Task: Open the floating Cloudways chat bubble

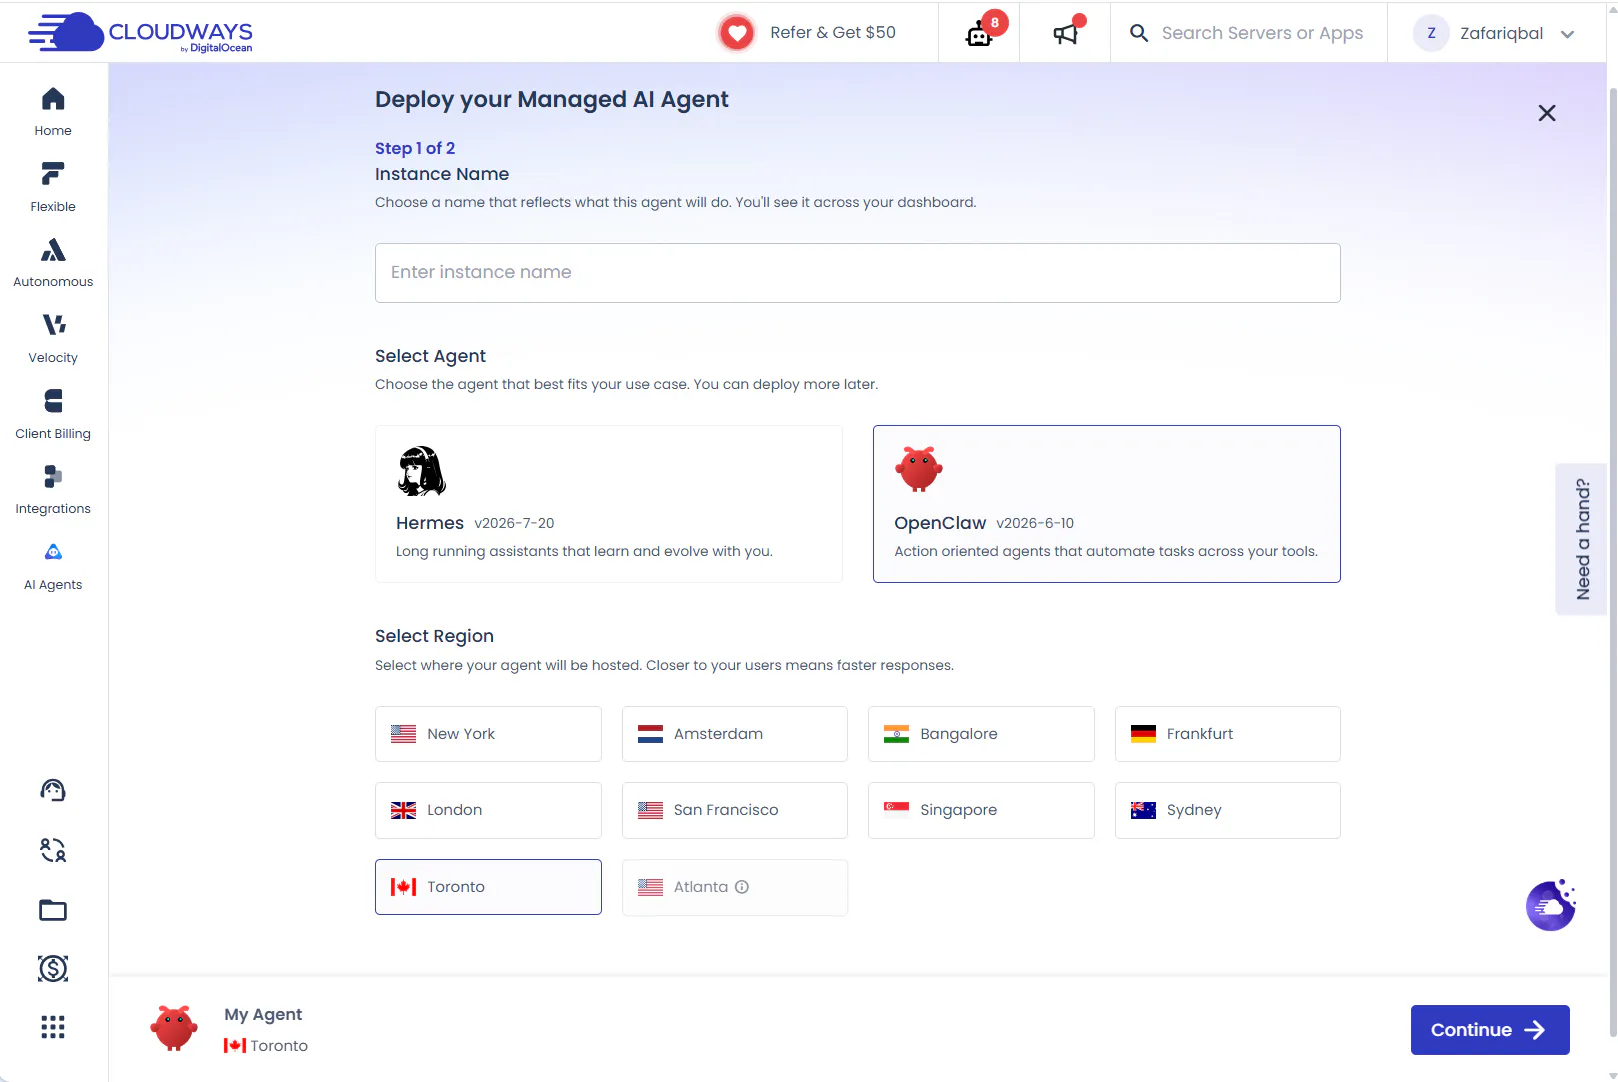Action: point(1551,906)
